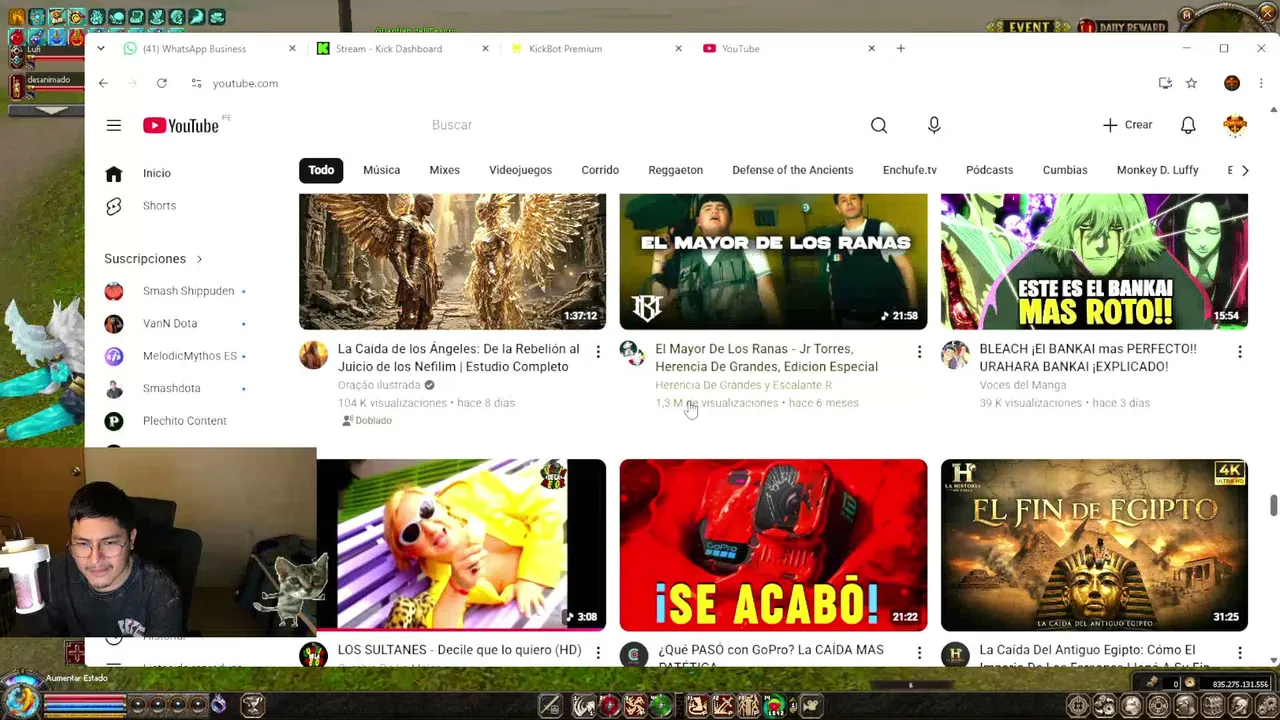Image resolution: width=1280 pixels, height=720 pixels.
Task: Play the LOS SULTANES video thumbnail
Action: [x=461, y=545]
